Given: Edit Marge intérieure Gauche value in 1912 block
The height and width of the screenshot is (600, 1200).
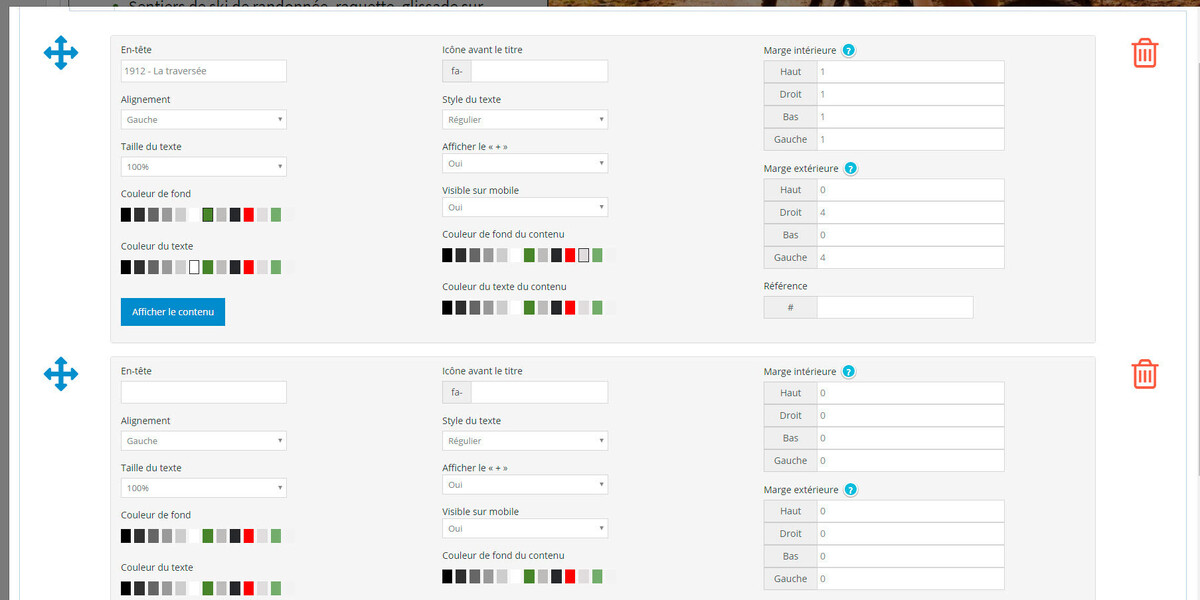Looking at the screenshot, I should coord(910,139).
